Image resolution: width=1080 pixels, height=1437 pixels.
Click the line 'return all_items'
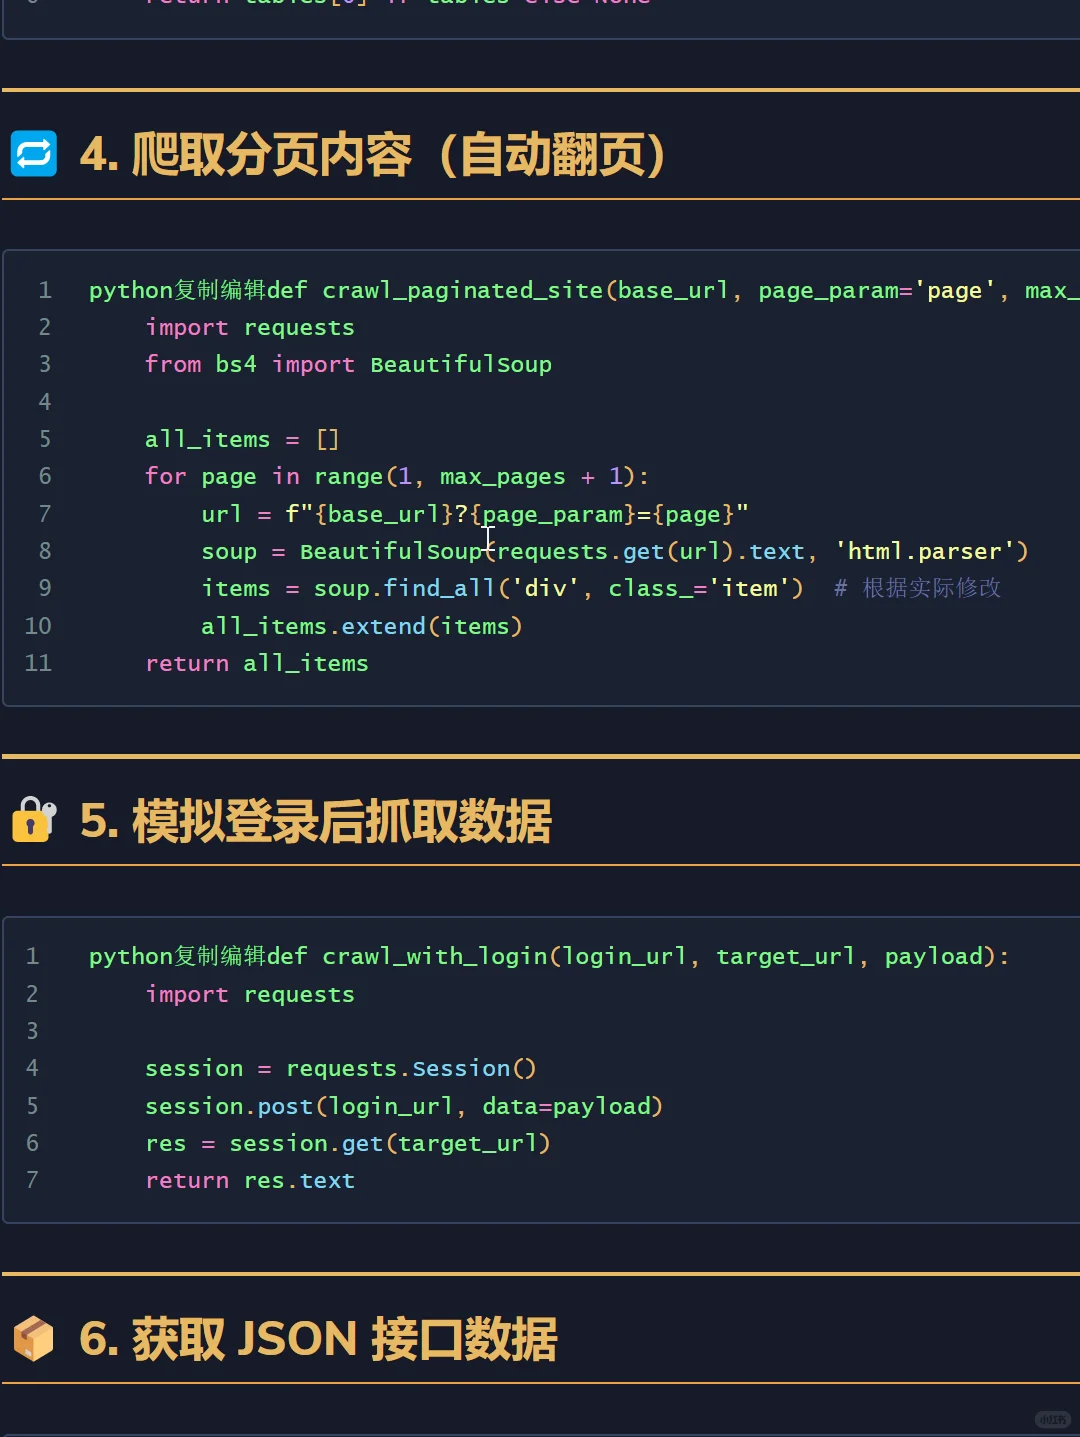click(x=257, y=664)
